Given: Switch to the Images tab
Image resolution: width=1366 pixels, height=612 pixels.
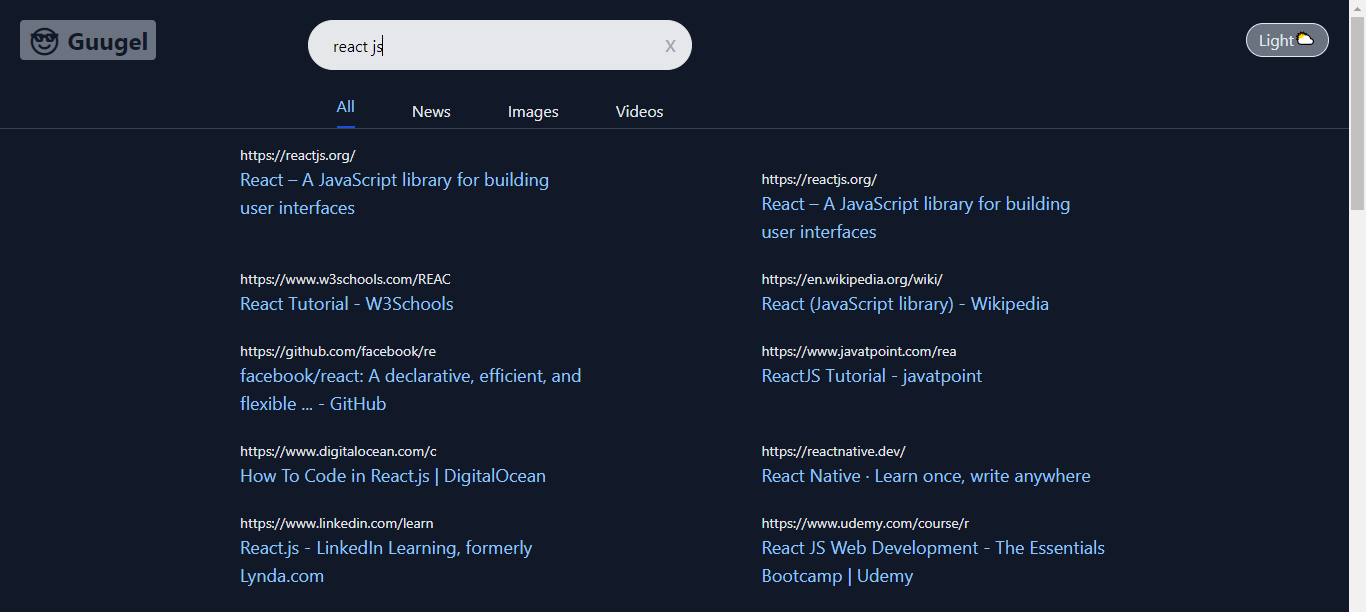Looking at the screenshot, I should pyautogui.click(x=533, y=111).
